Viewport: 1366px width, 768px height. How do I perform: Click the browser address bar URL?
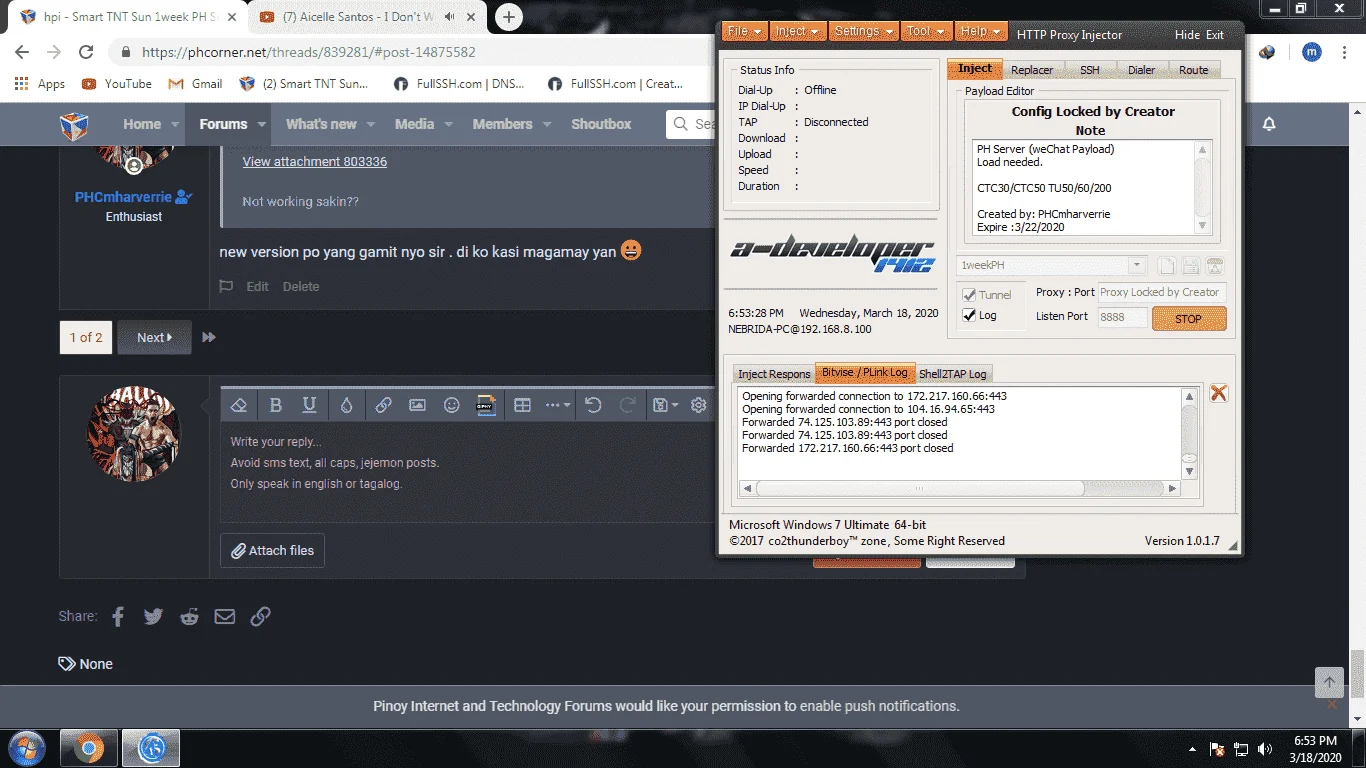(309, 52)
